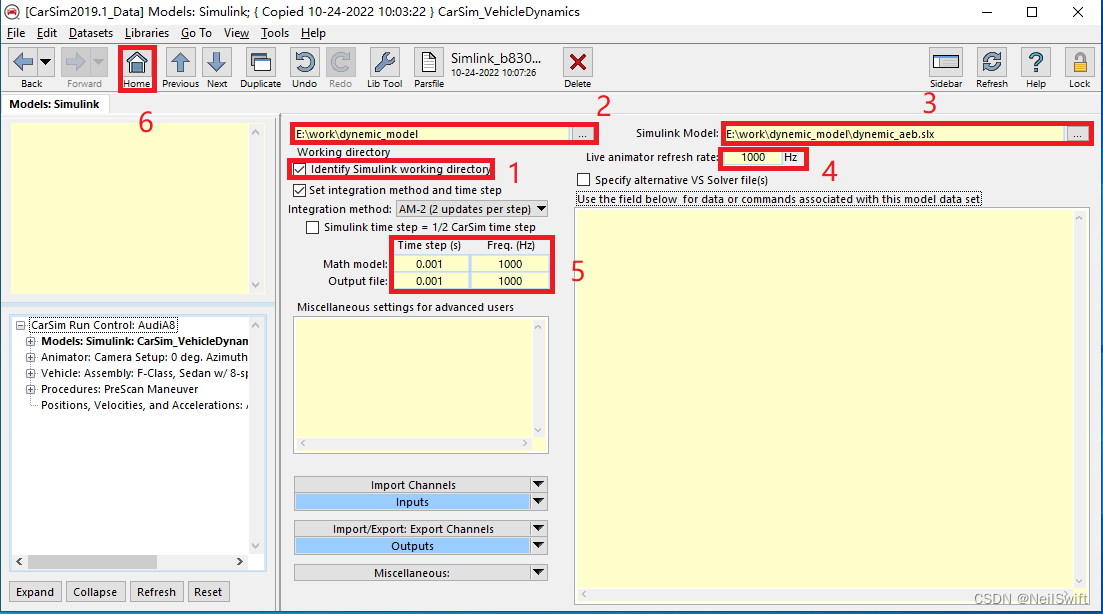Open the Datasets menu
The image size is (1103, 614).
(x=91, y=33)
